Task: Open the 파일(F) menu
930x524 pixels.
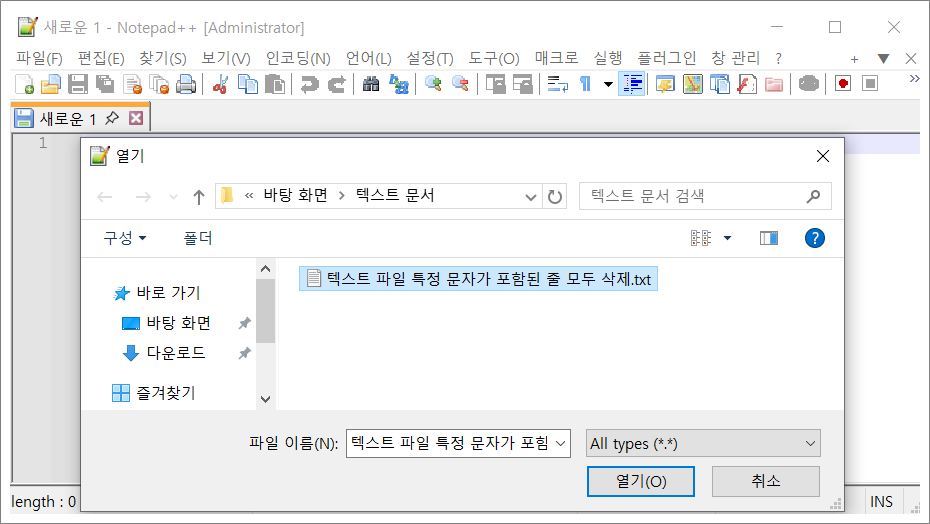Action: (39, 58)
